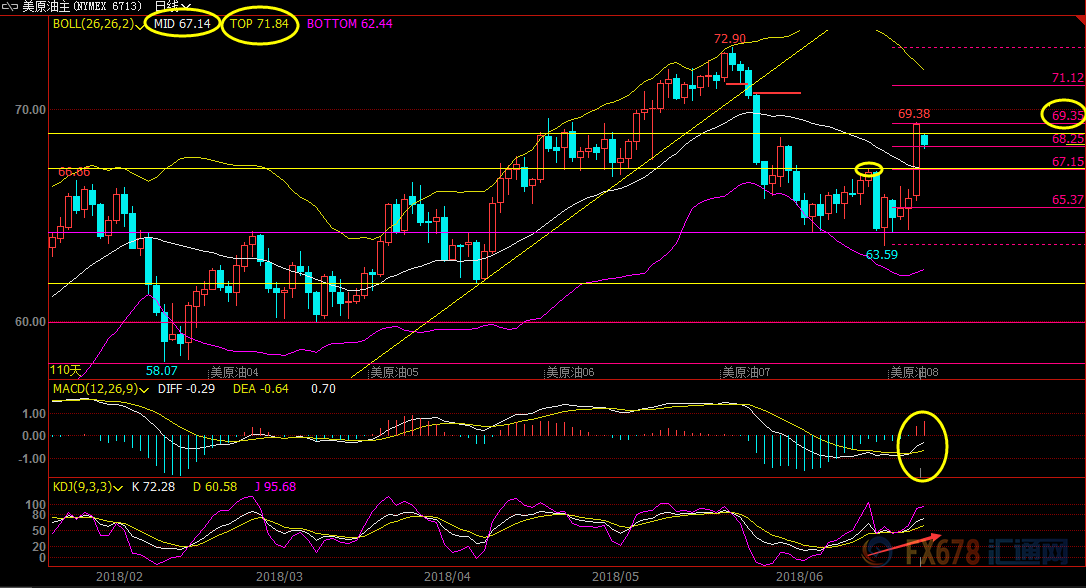Click the 2018/06 date axis label
Image resolution: width=1086 pixels, height=588 pixels.
[799, 577]
